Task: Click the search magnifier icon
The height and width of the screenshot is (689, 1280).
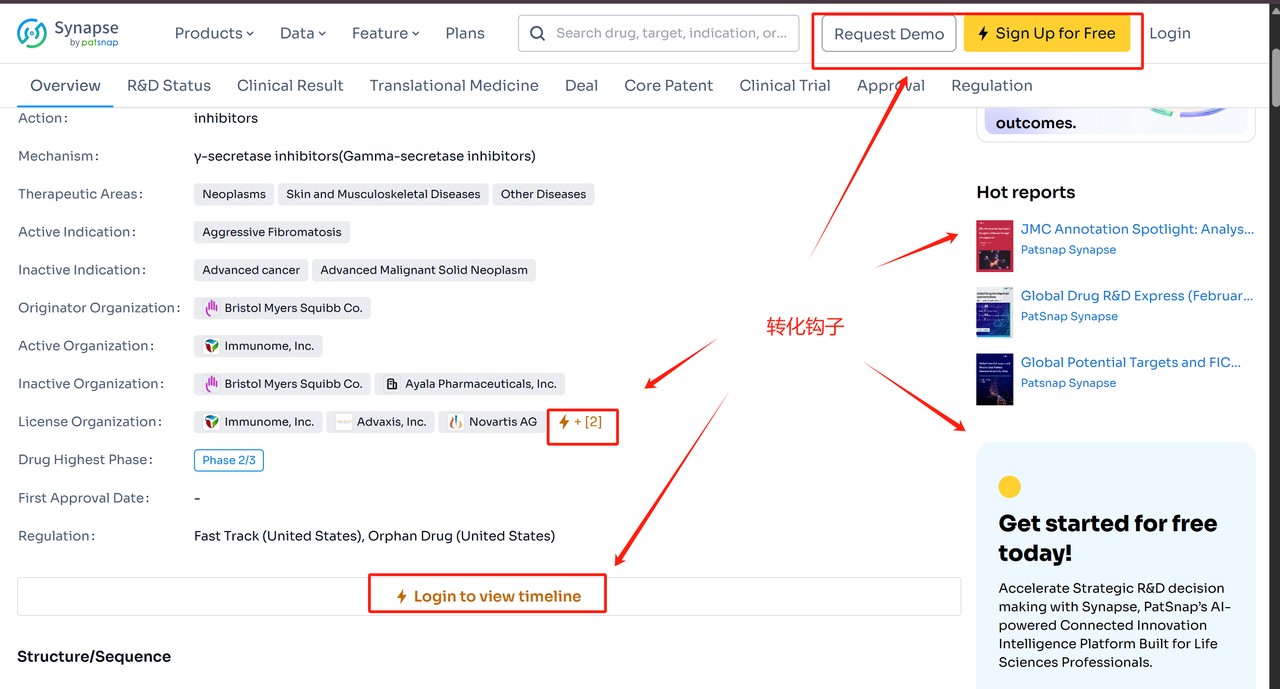Action: (538, 33)
